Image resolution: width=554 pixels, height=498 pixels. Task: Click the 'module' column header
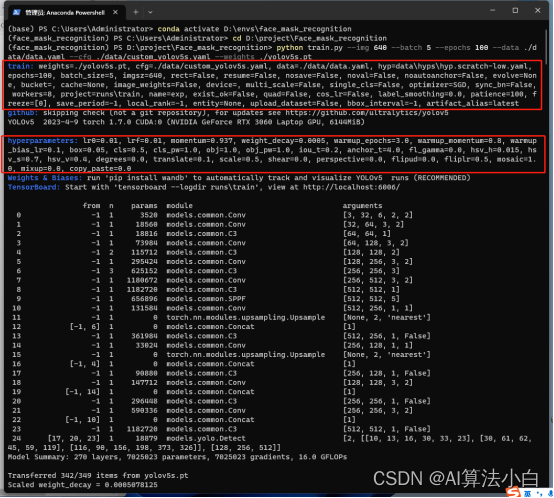tap(179, 206)
